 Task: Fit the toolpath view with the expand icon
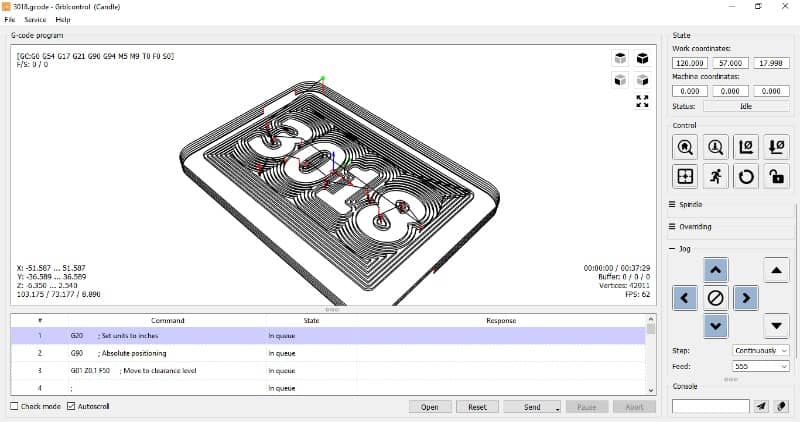click(x=643, y=101)
